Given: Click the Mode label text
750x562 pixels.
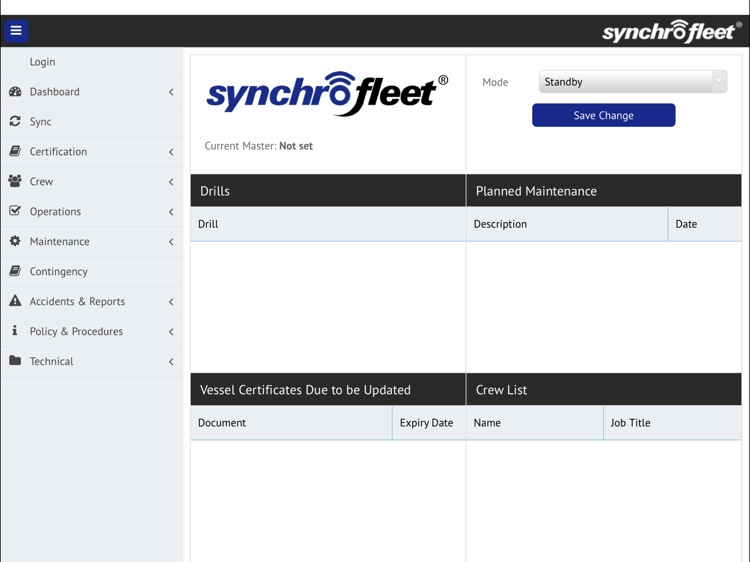Looking at the screenshot, I should [x=495, y=82].
